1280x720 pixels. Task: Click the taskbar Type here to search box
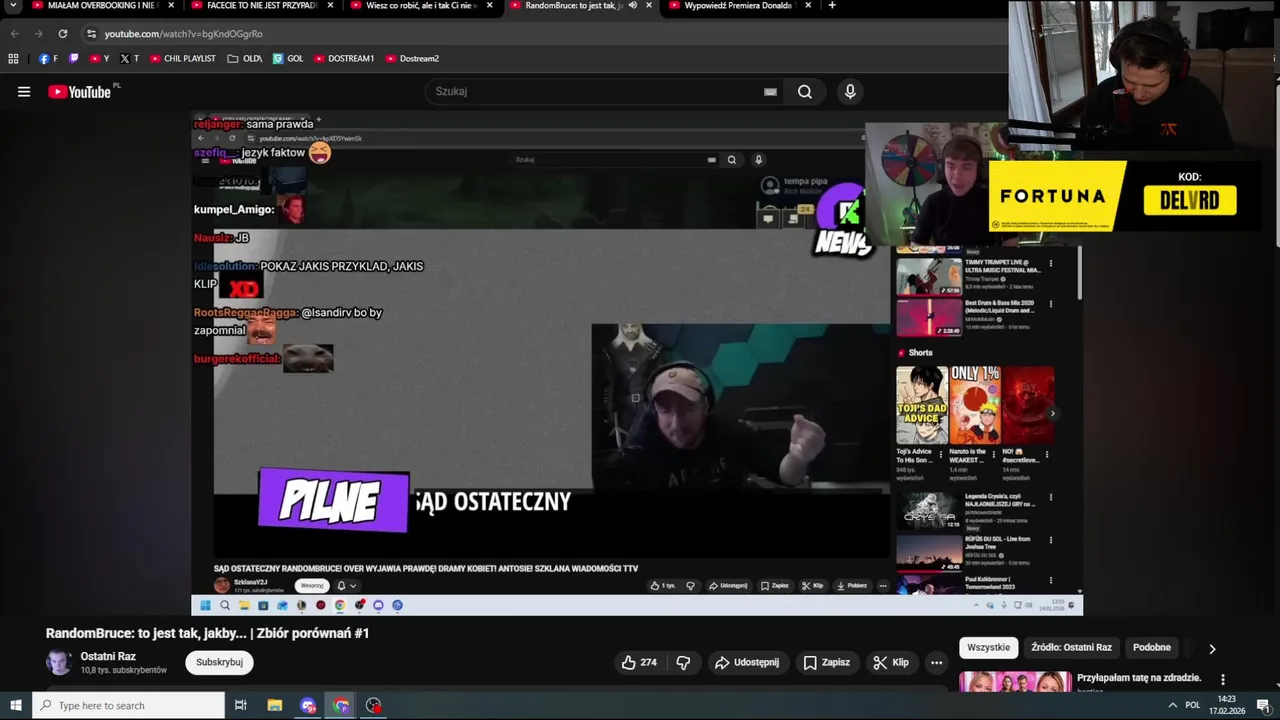pyautogui.click(x=128, y=706)
